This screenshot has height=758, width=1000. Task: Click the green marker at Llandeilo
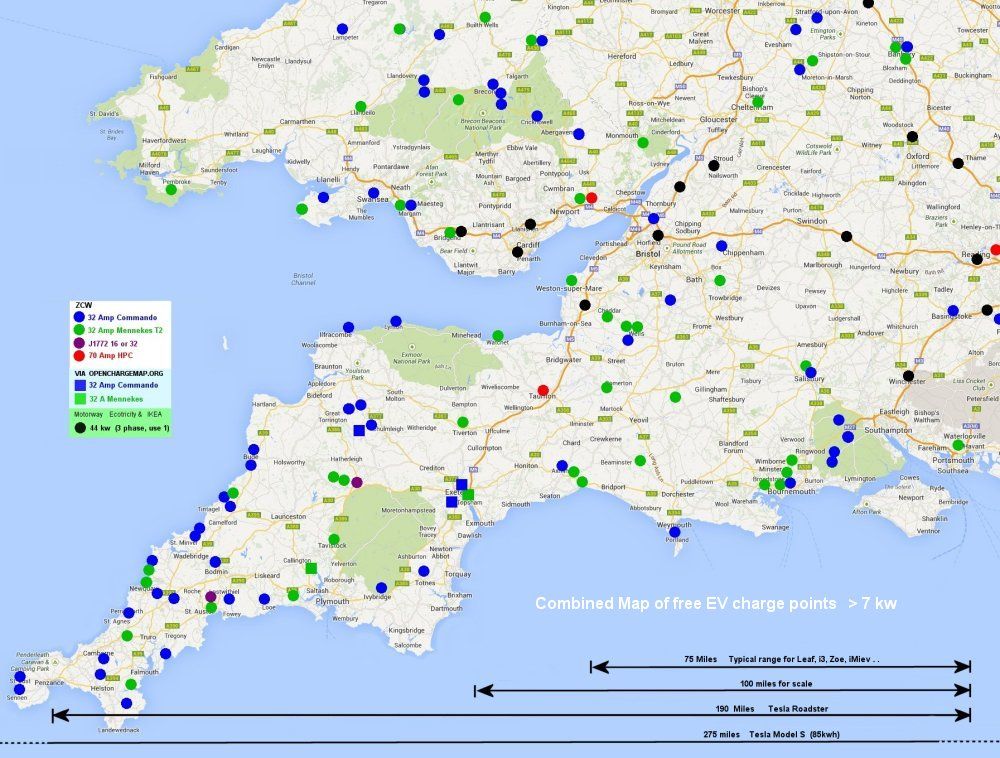(360, 106)
